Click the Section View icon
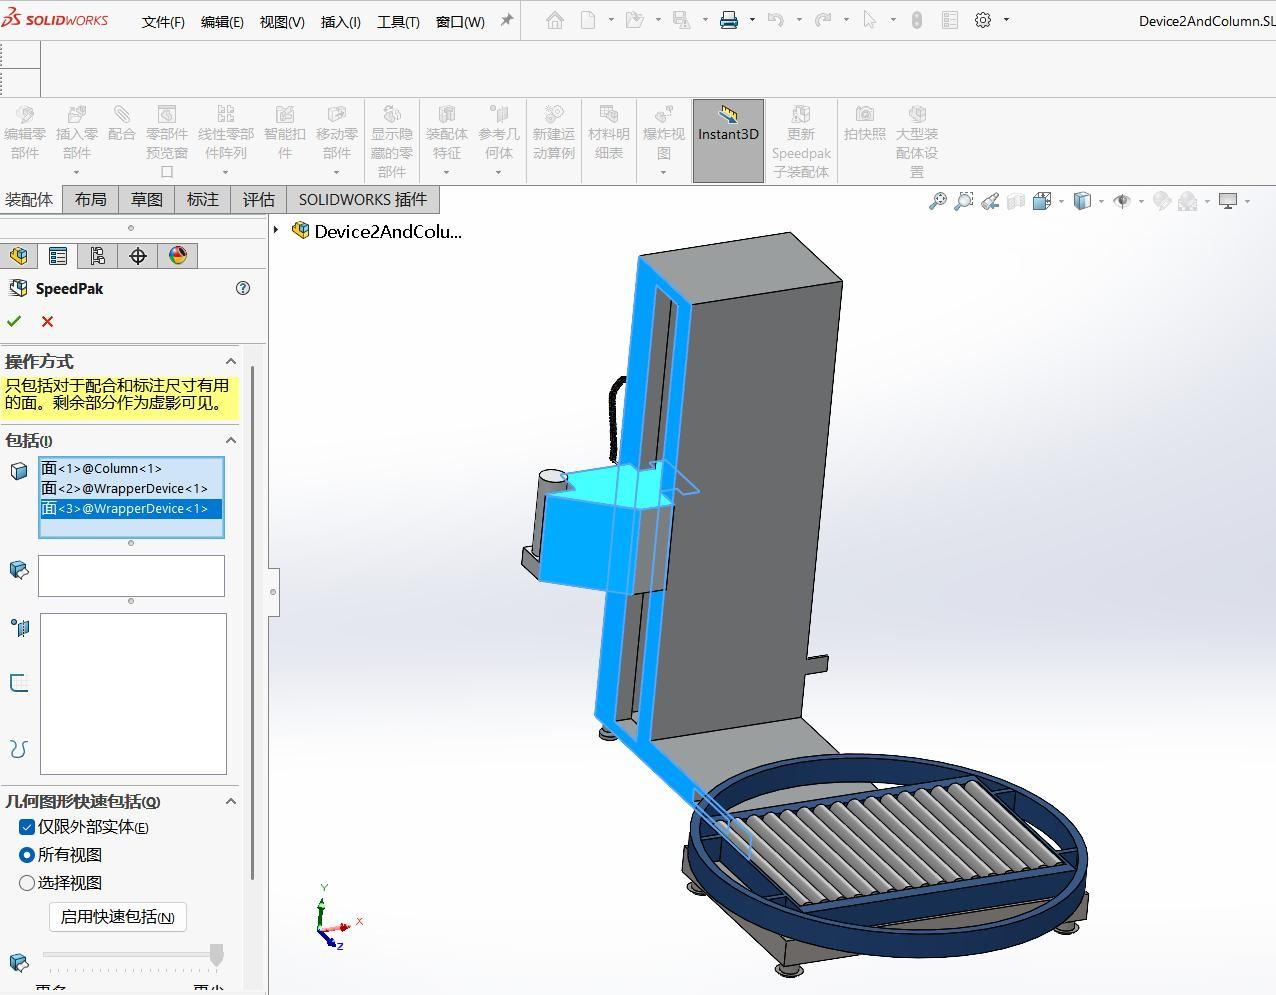Viewport: 1276px width, 995px height. tap(1016, 201)
